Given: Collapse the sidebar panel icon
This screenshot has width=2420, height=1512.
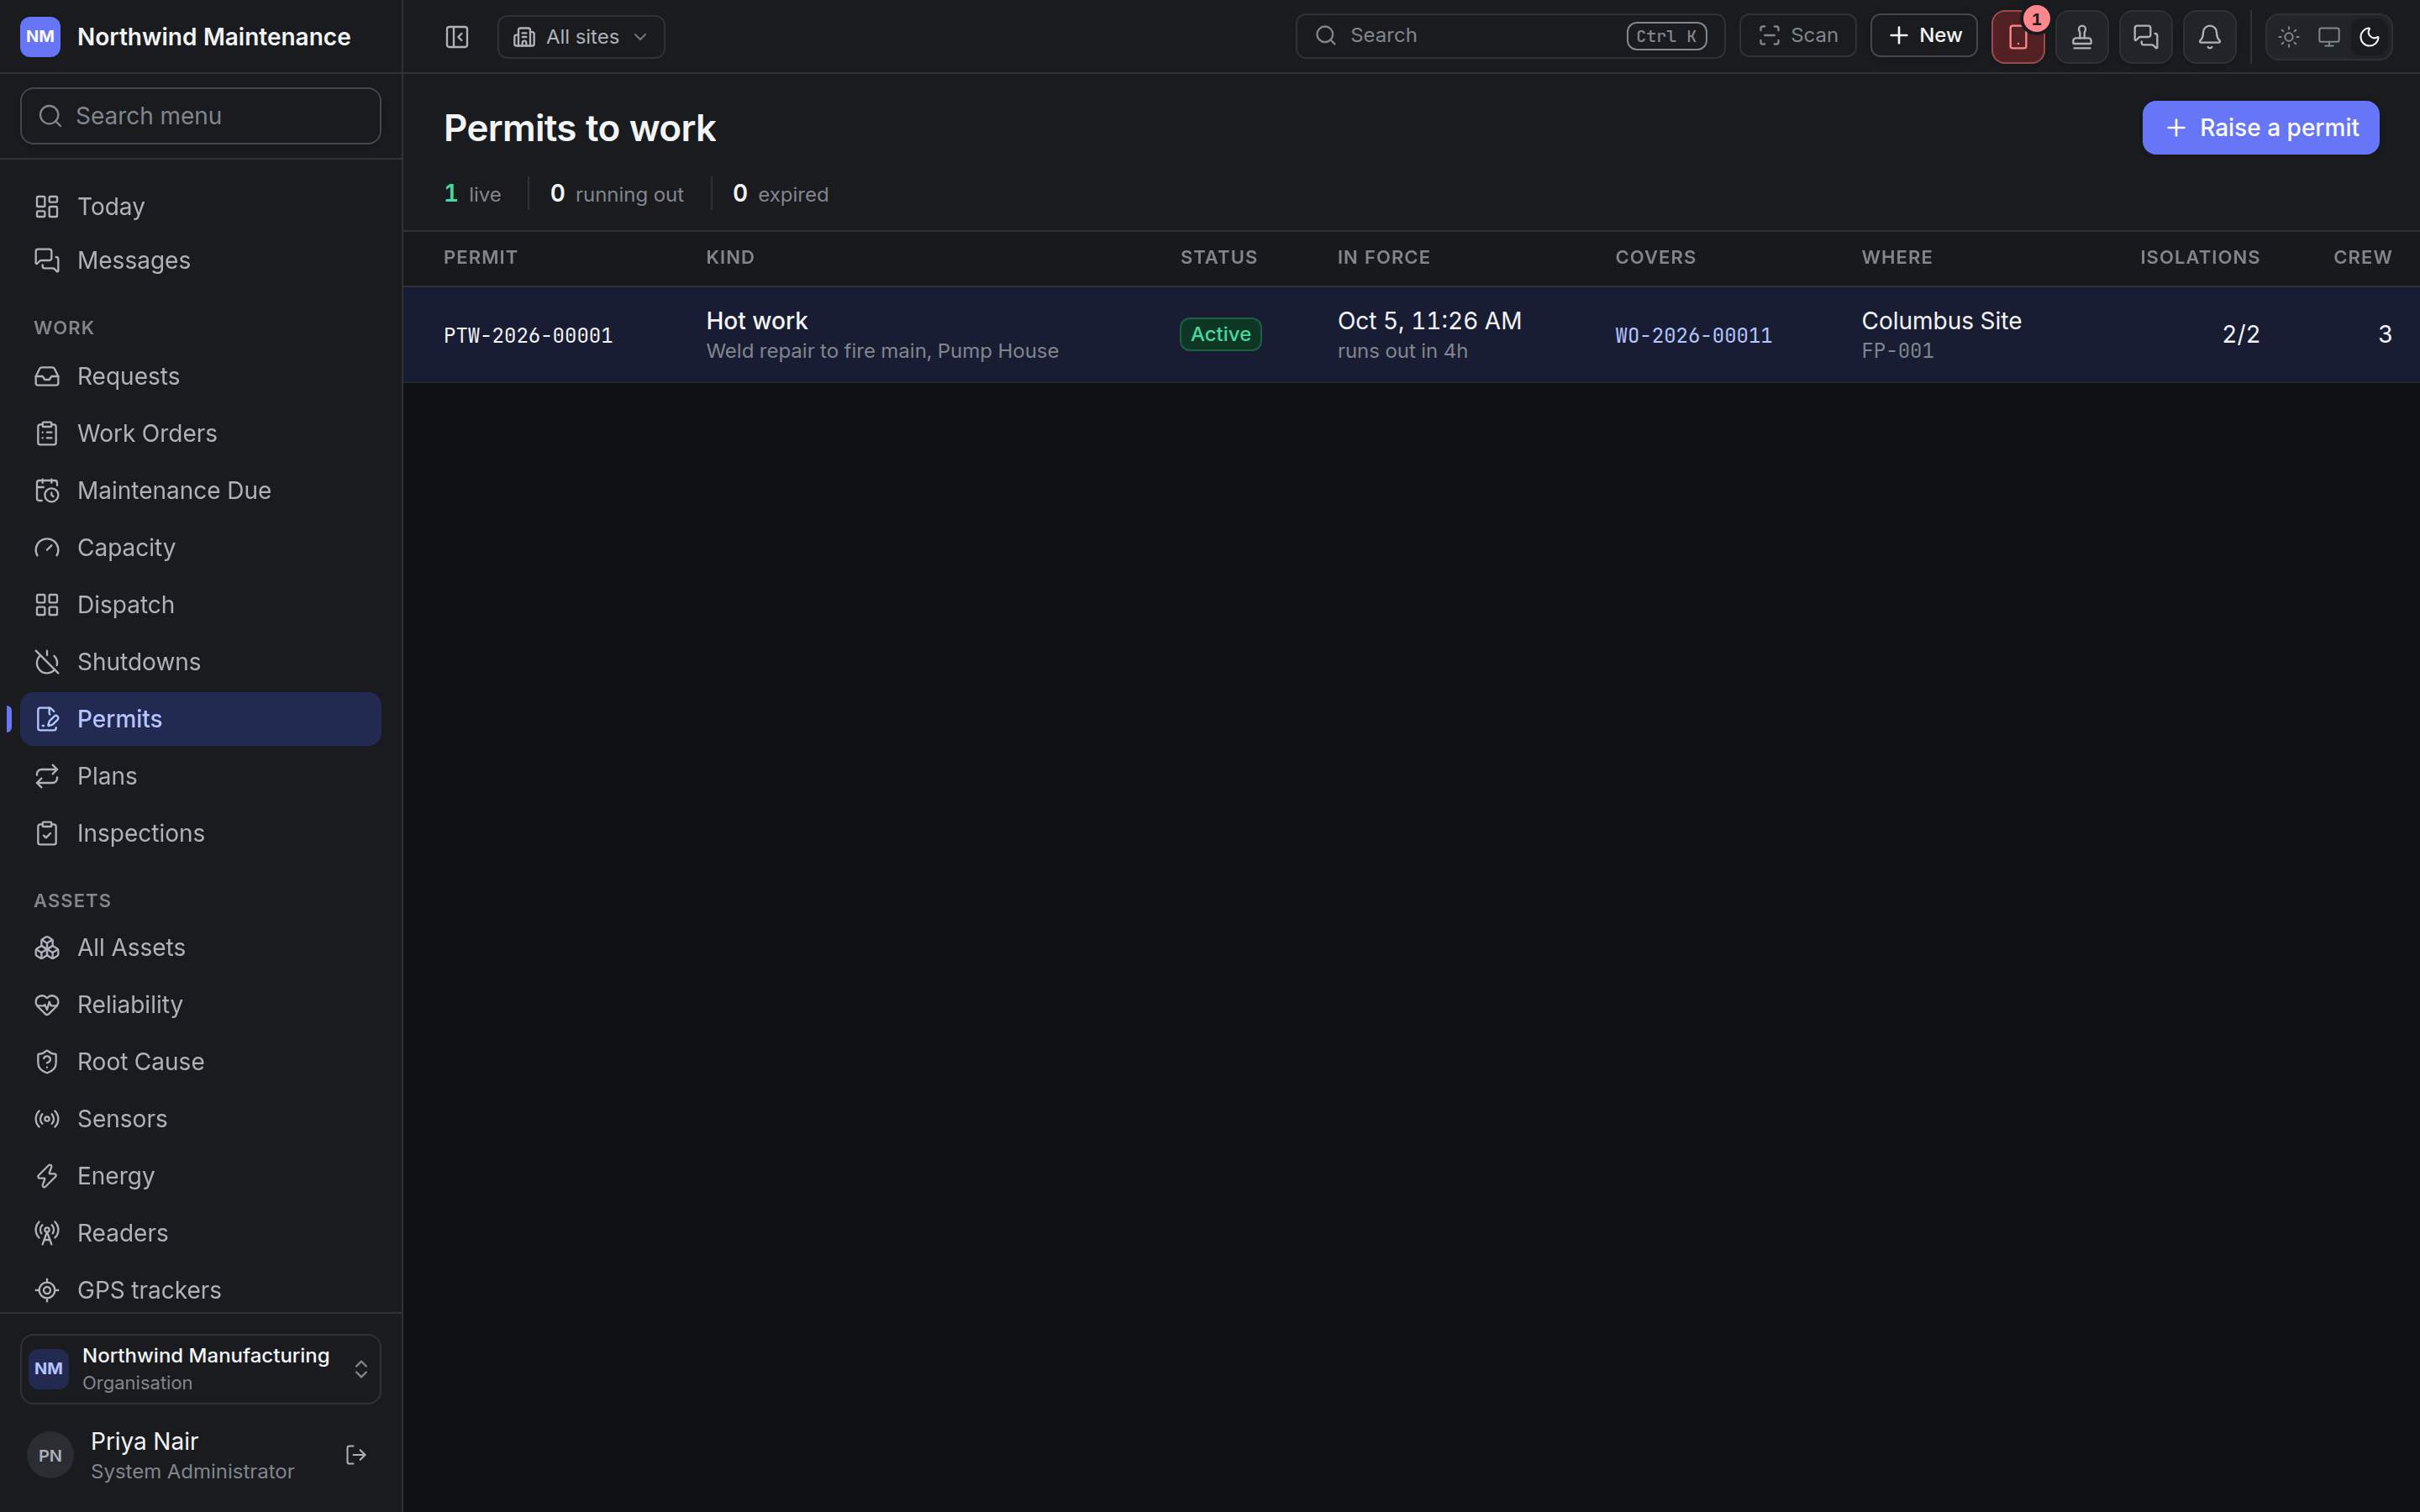Looking at the screenshot, I should (457, 37).
